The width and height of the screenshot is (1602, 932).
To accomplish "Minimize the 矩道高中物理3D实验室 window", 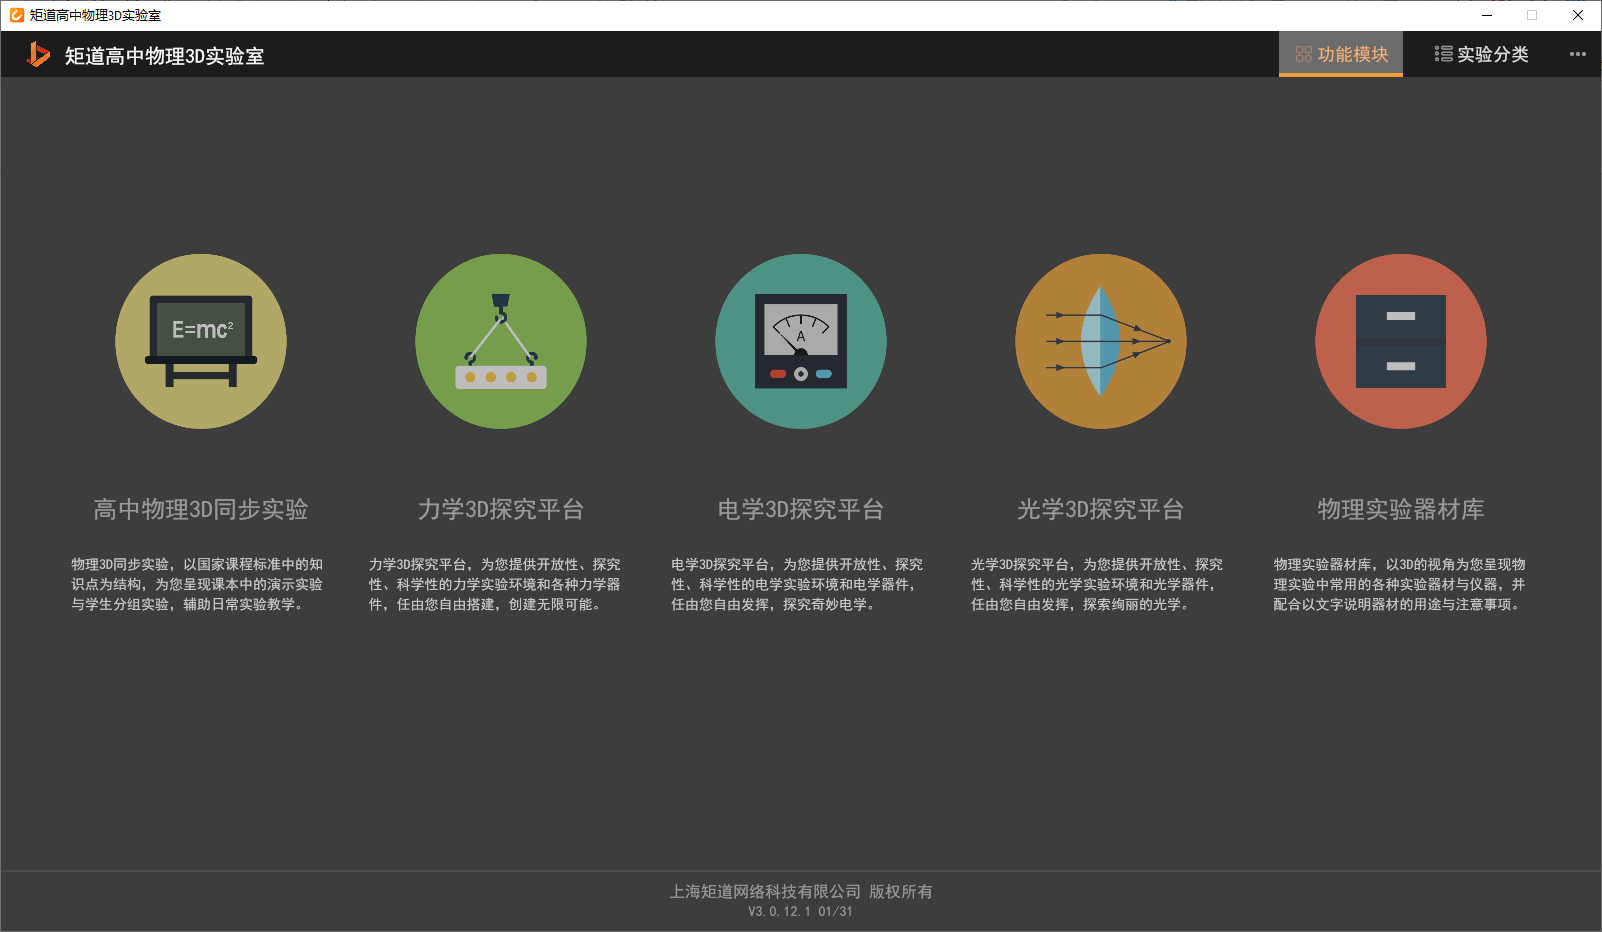I will [x=1487, y=15].
